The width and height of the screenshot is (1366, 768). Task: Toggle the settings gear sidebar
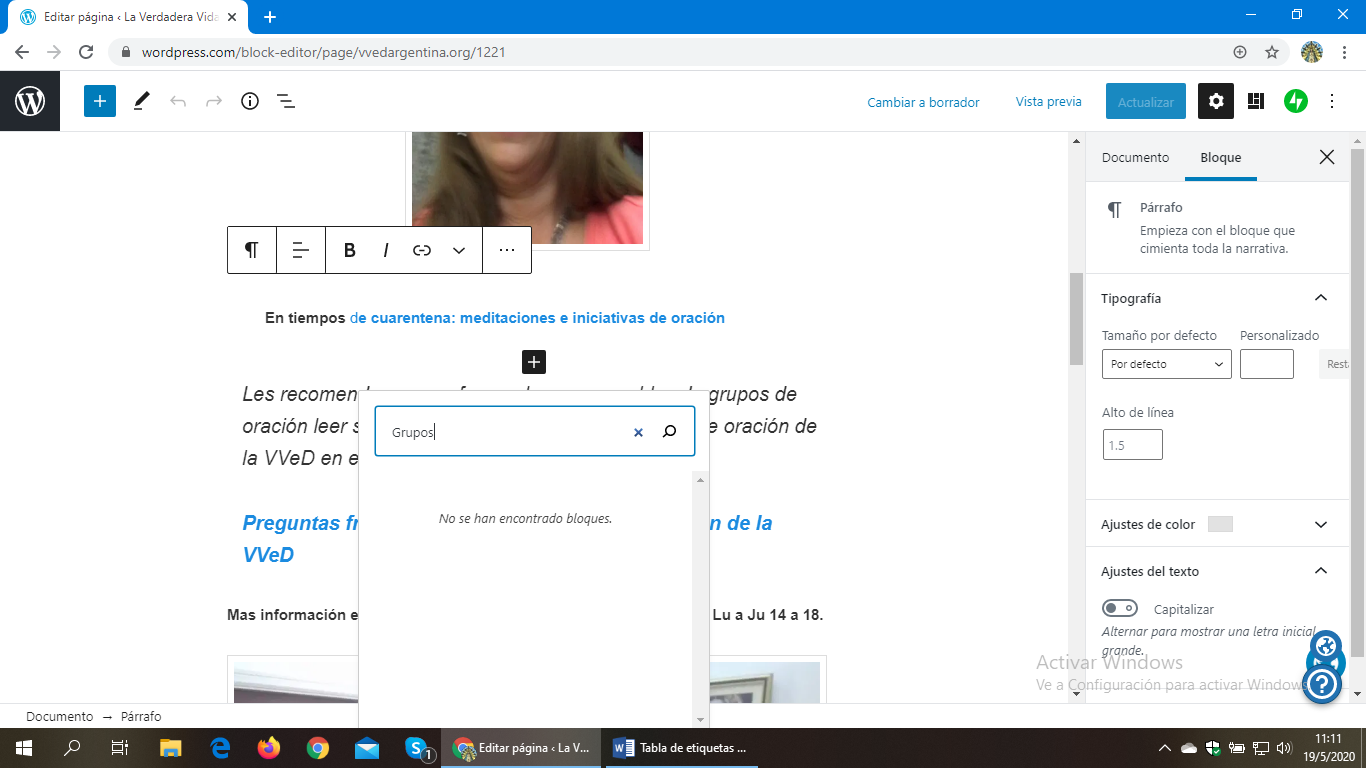coord(1216,101)
